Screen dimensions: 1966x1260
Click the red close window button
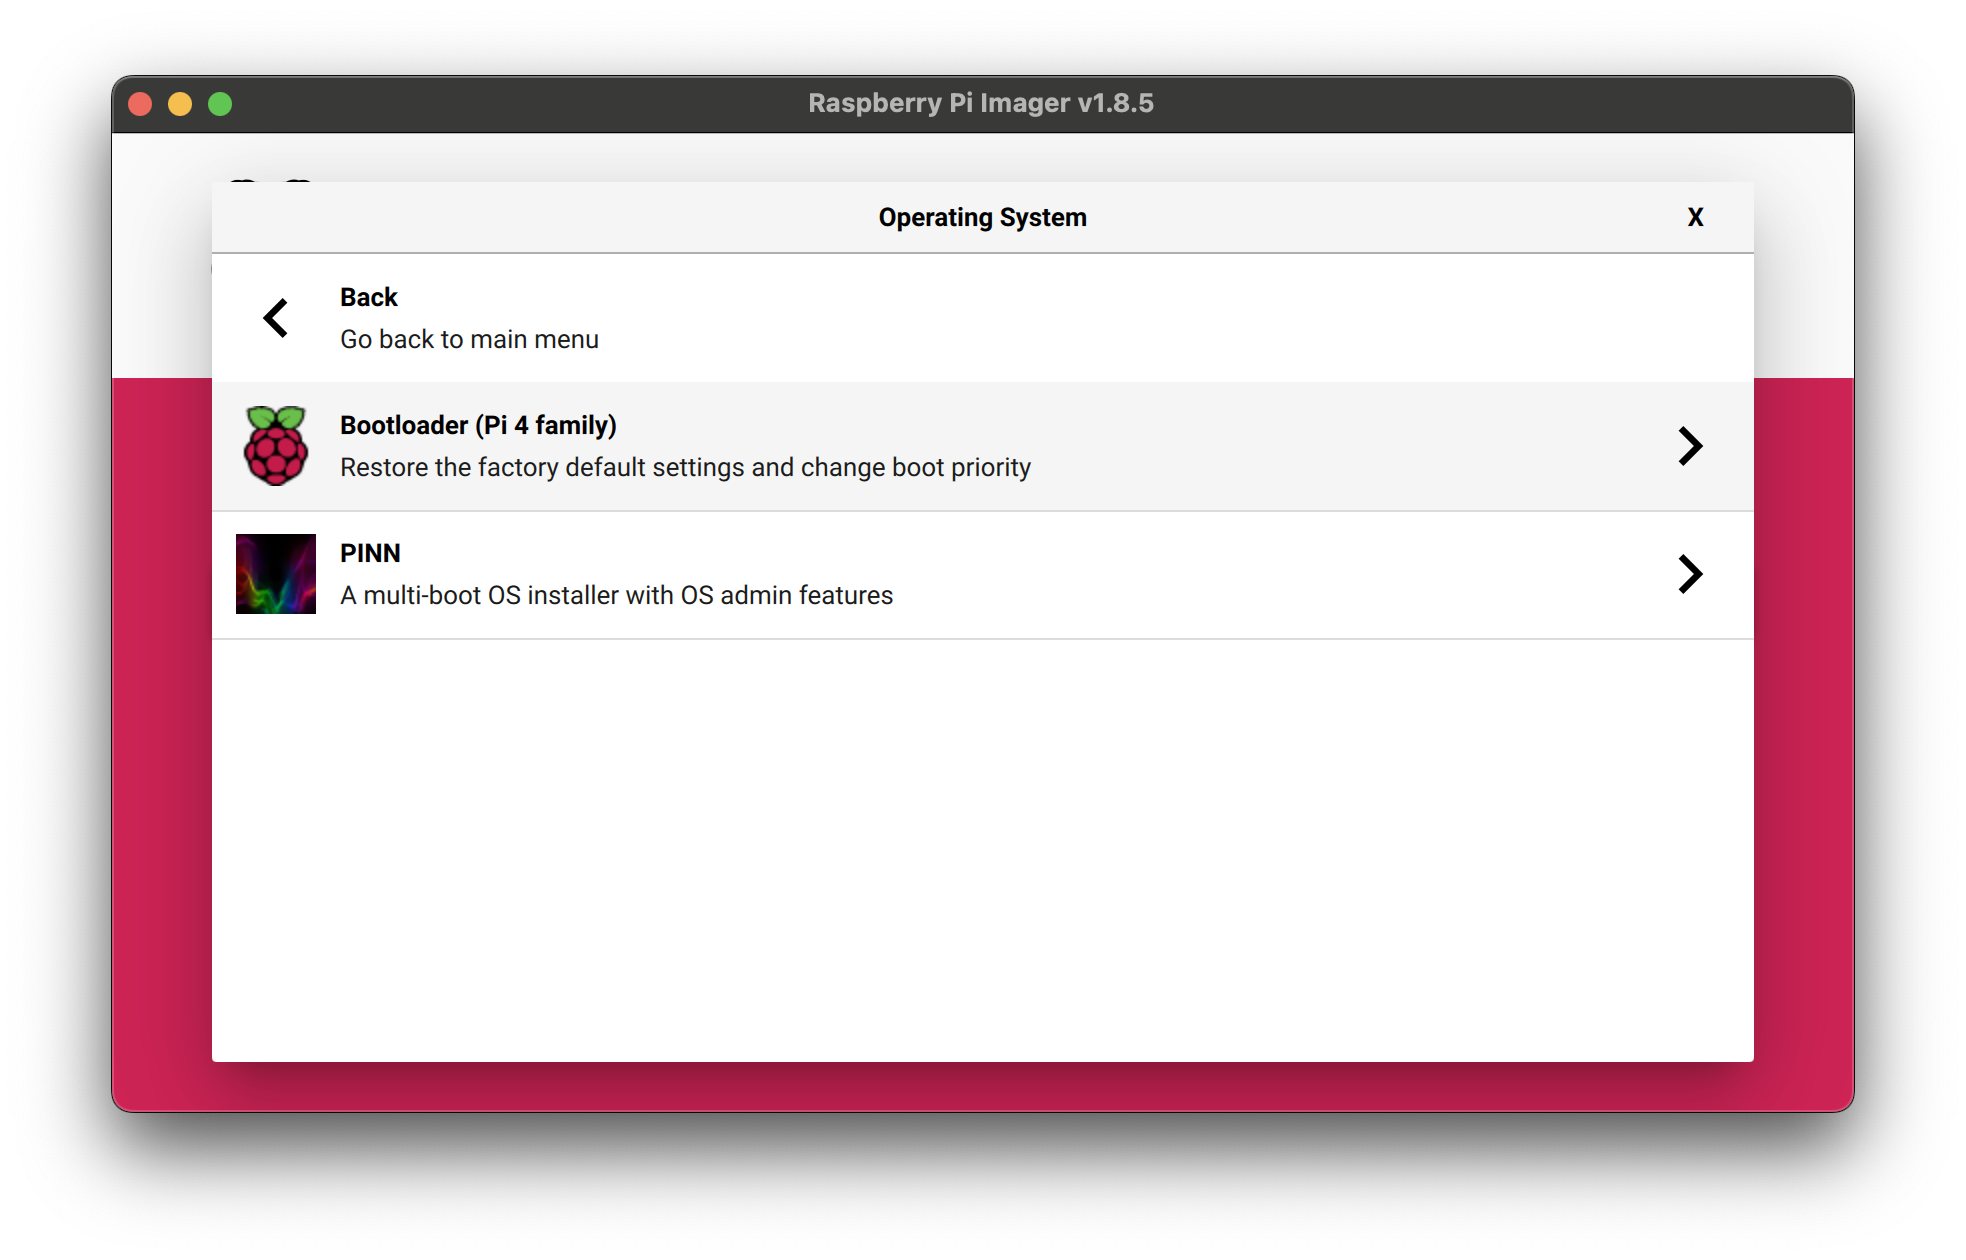click(x=140, y=104)
